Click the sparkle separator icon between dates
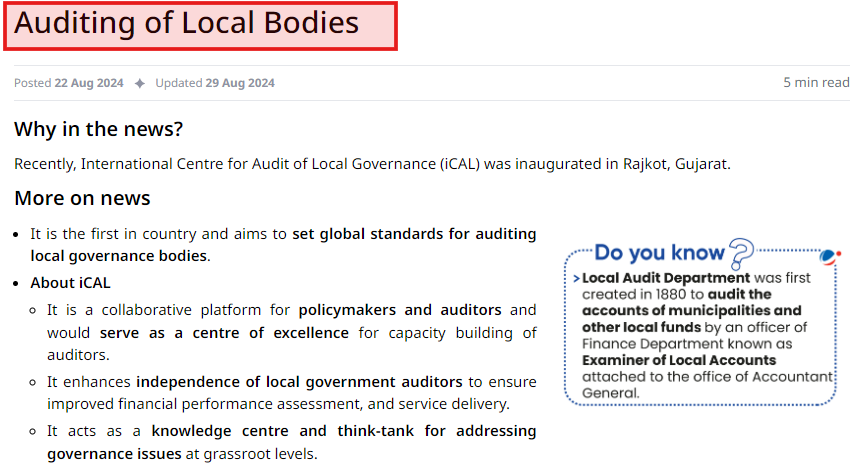The image size is (861, 473). click(140, 83)
